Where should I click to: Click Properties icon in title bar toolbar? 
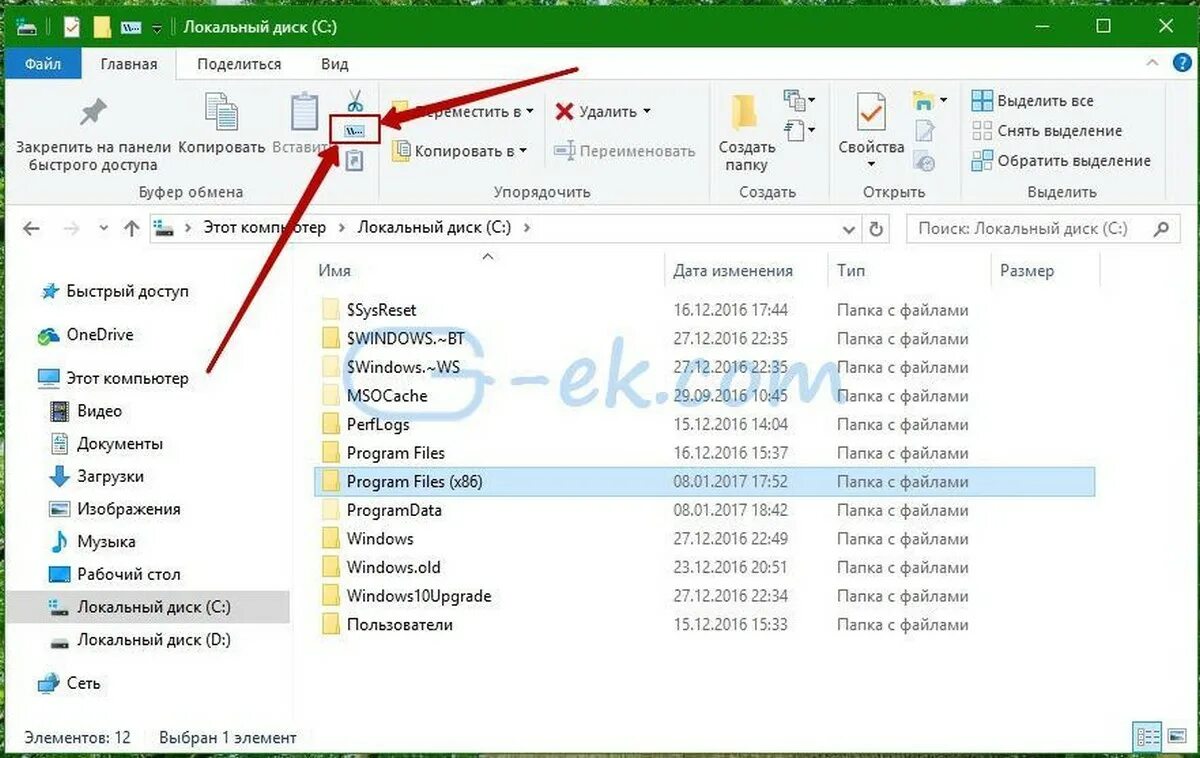72,26
